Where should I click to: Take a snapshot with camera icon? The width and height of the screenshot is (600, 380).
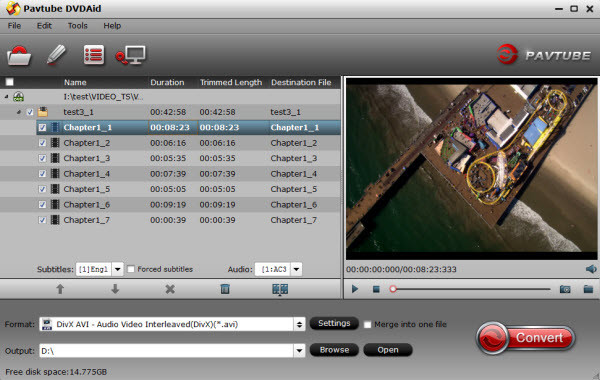point(565,289)
